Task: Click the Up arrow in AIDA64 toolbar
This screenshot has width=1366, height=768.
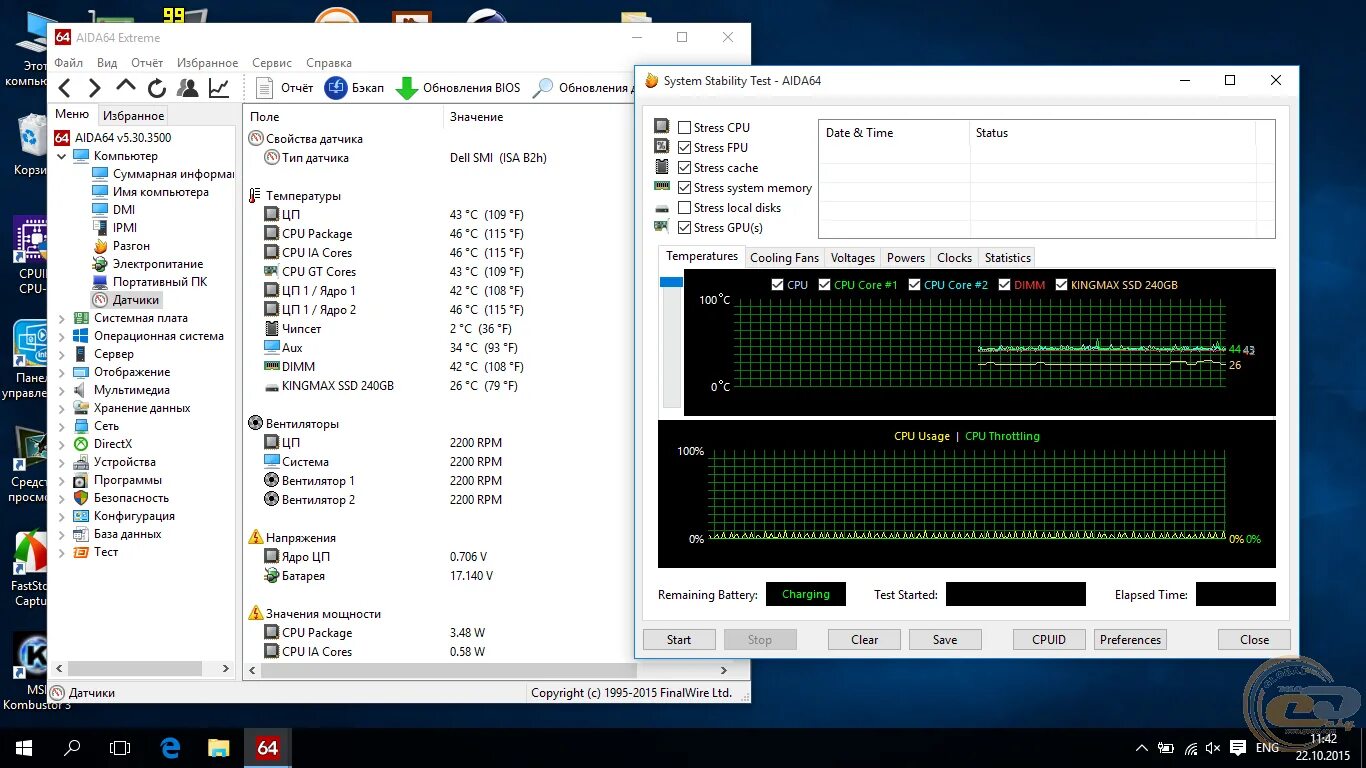Action: tap(126, 87)
